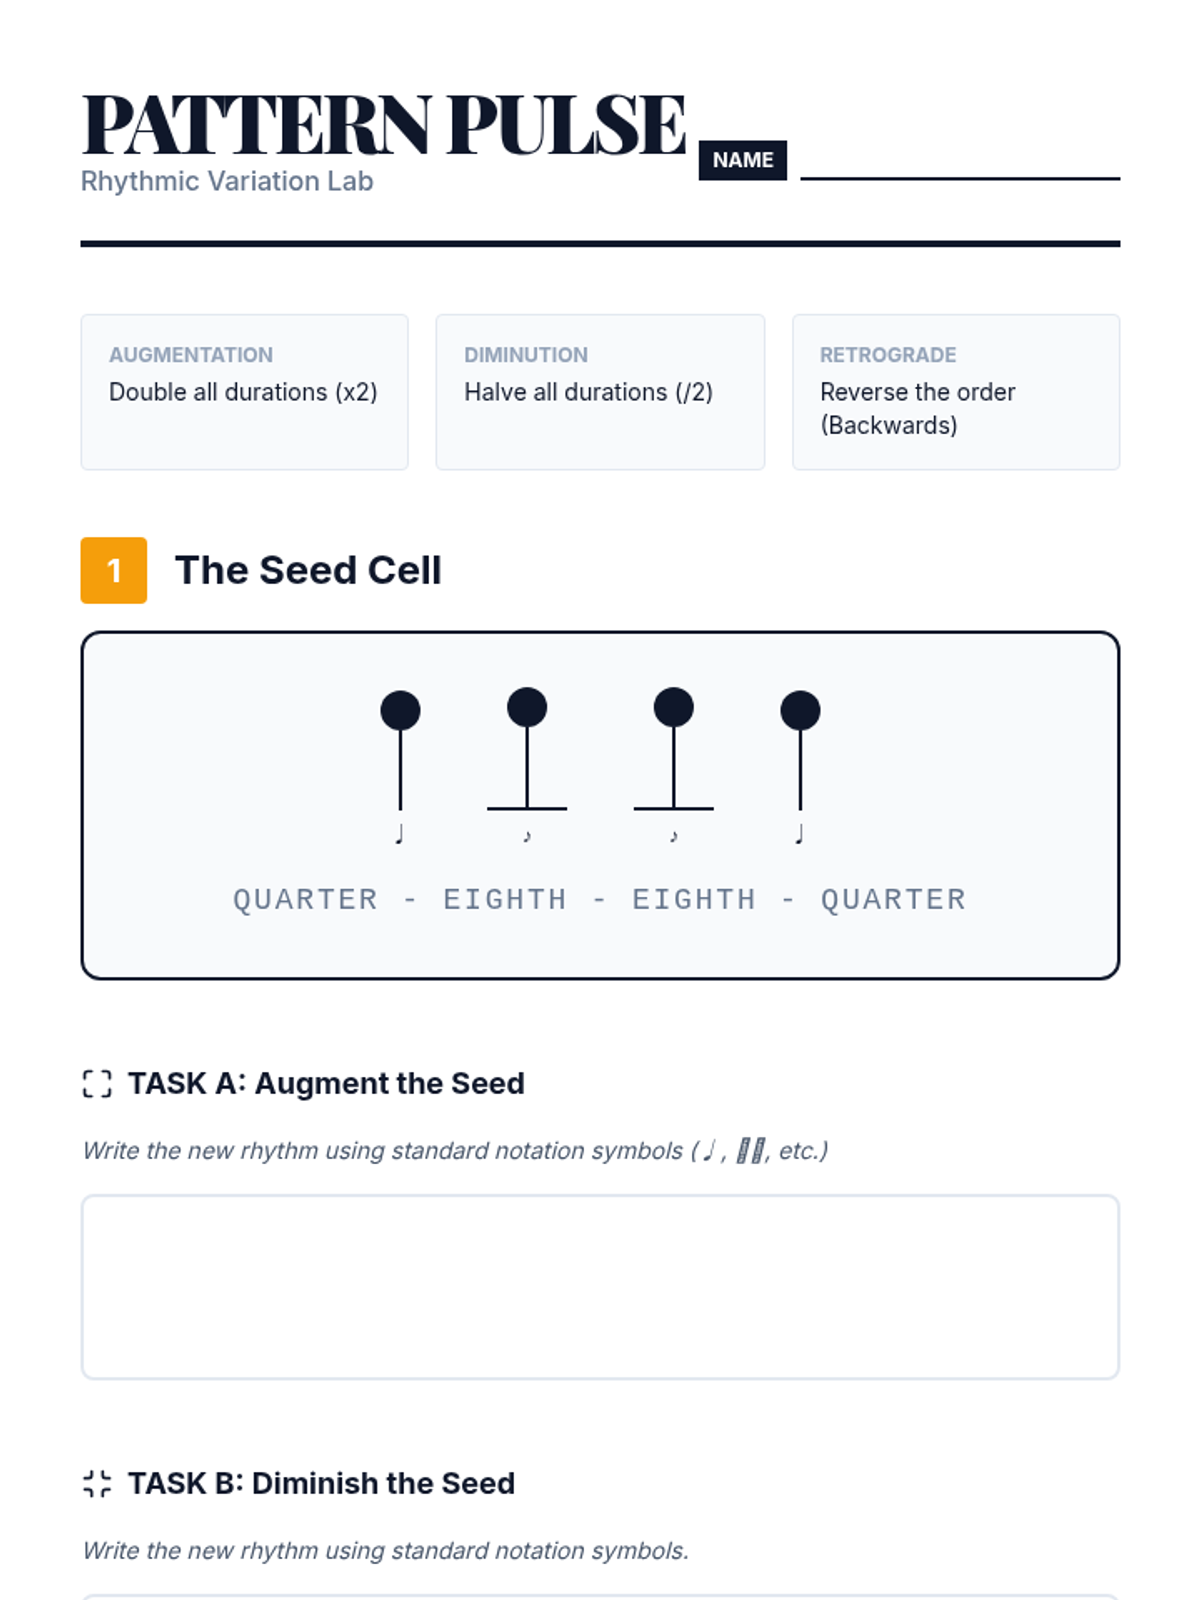
Task: Click the Rhythmic Variation Lab subtitle
Action: (x=227, y=182)
